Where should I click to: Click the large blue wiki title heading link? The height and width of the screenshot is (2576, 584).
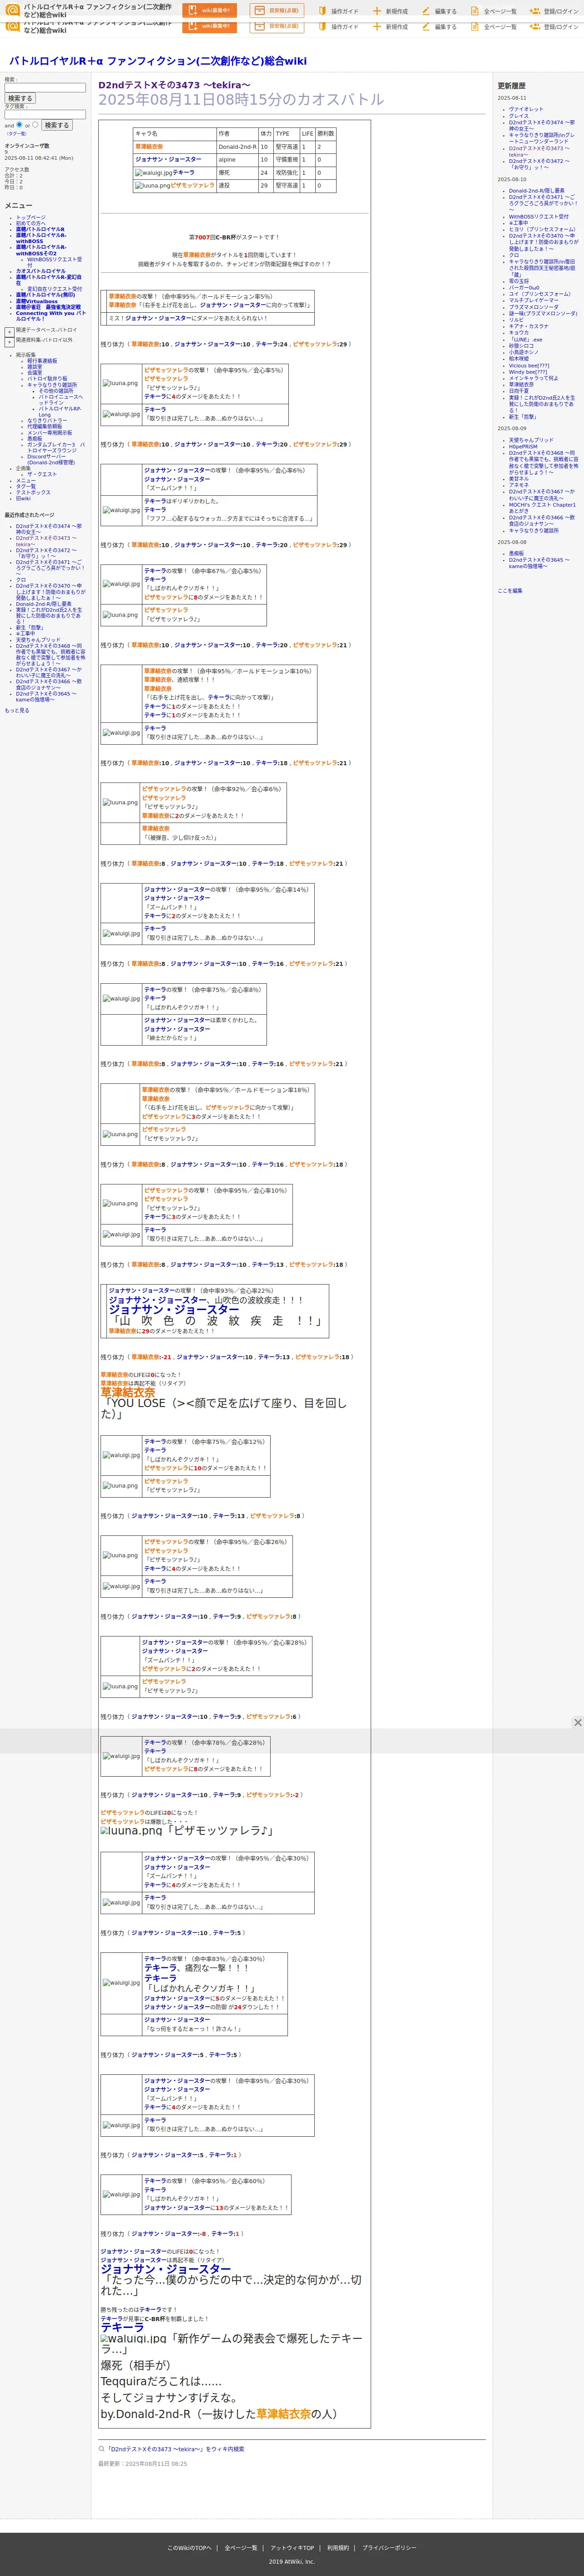point(158,61)
